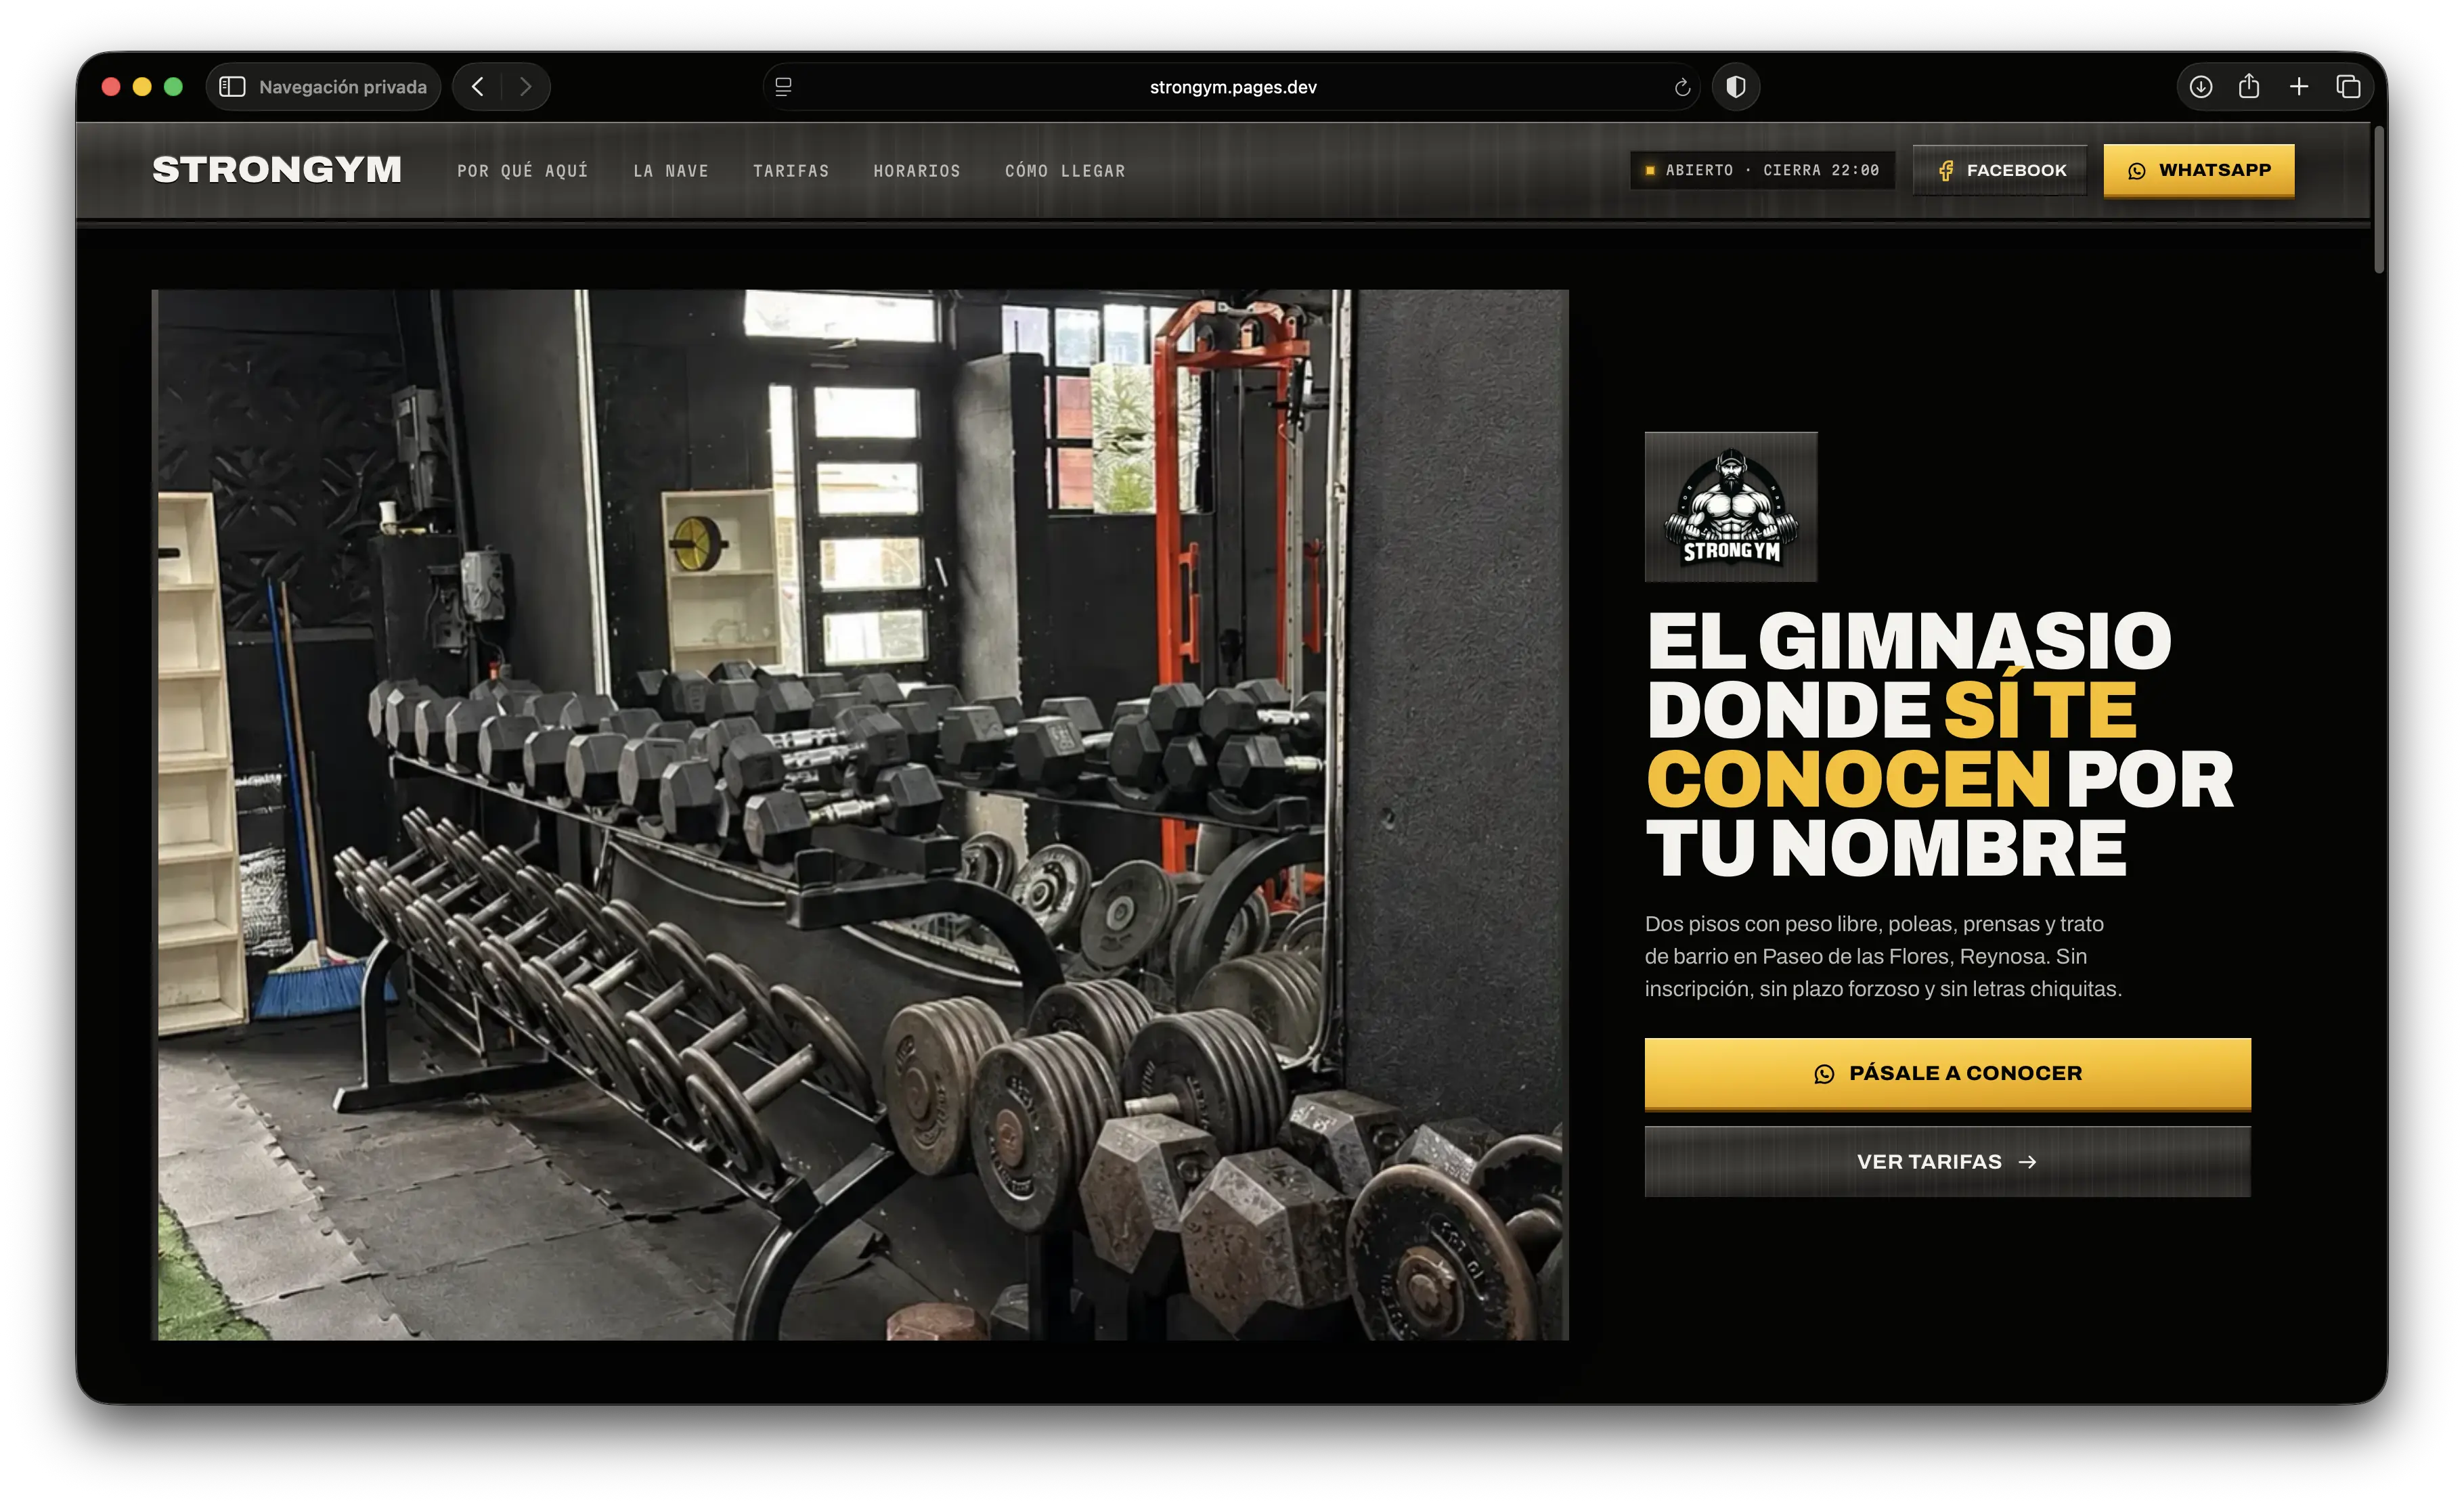Close the window with red button
This screenshot has height=1505, width=2464.
[111, 87]
